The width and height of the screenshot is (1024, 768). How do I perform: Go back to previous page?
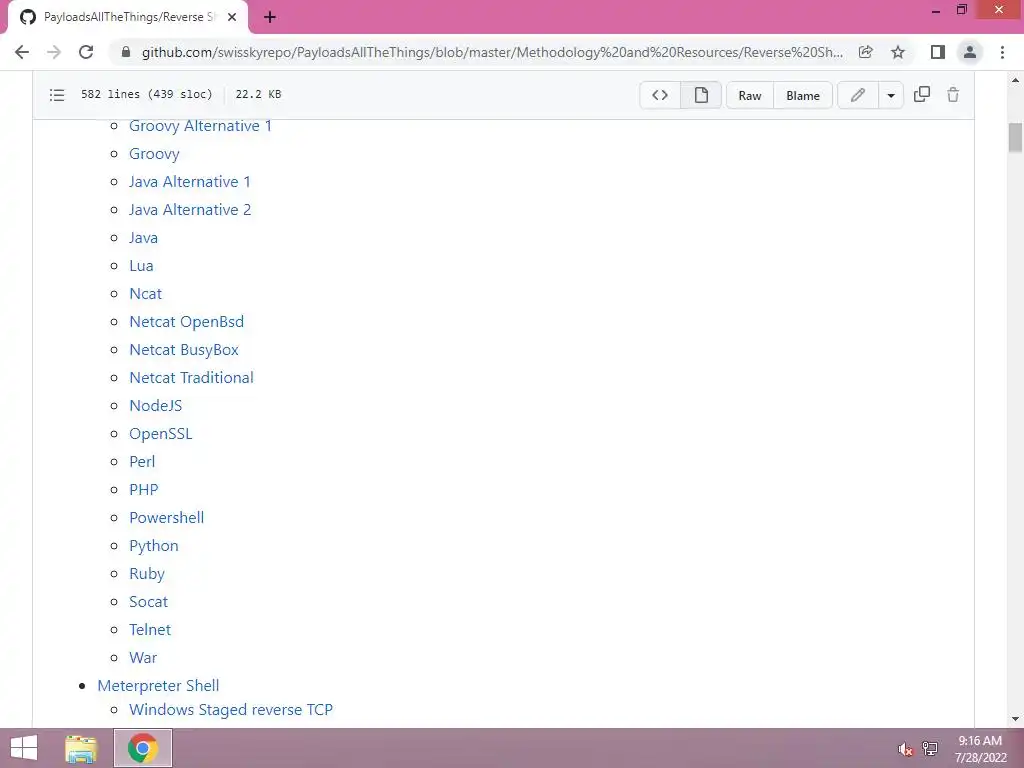(22, 52)
